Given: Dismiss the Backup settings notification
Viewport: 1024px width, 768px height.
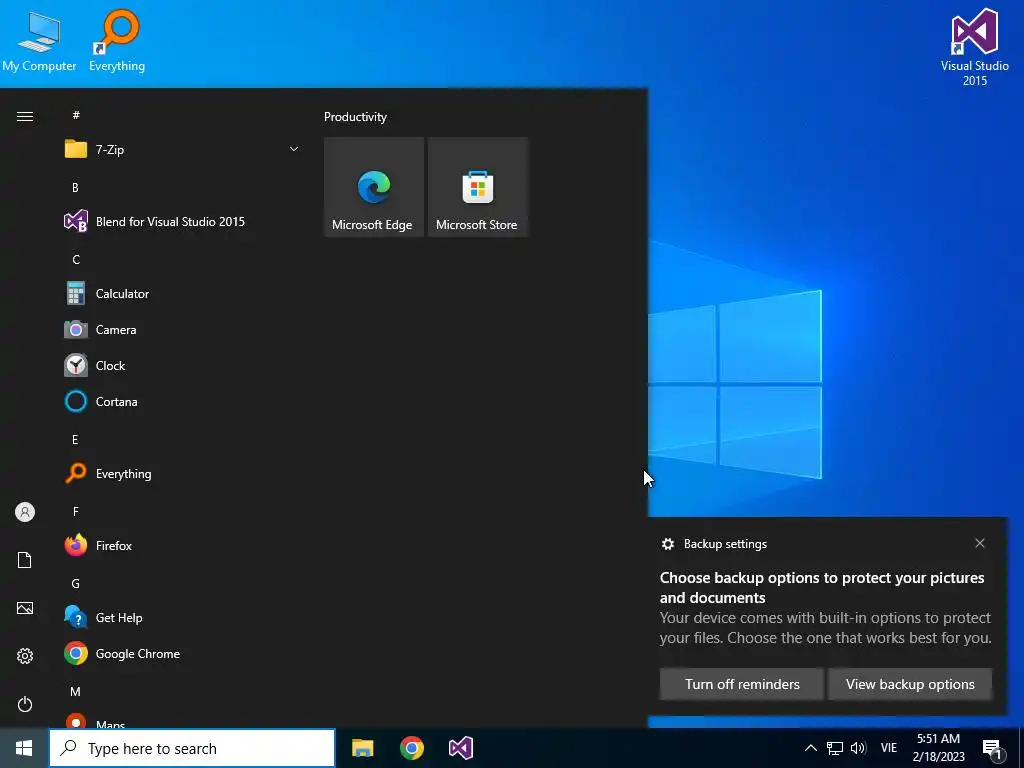Looking at the screenshot, I should (x=980, y=543).
